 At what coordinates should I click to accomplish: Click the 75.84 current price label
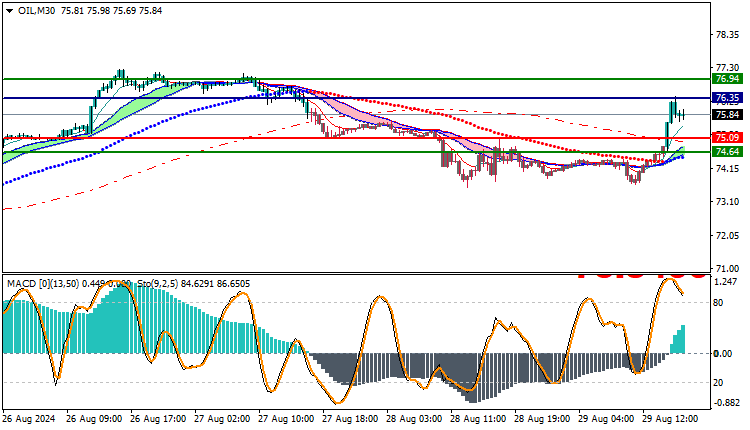click(x=727, y=114)
